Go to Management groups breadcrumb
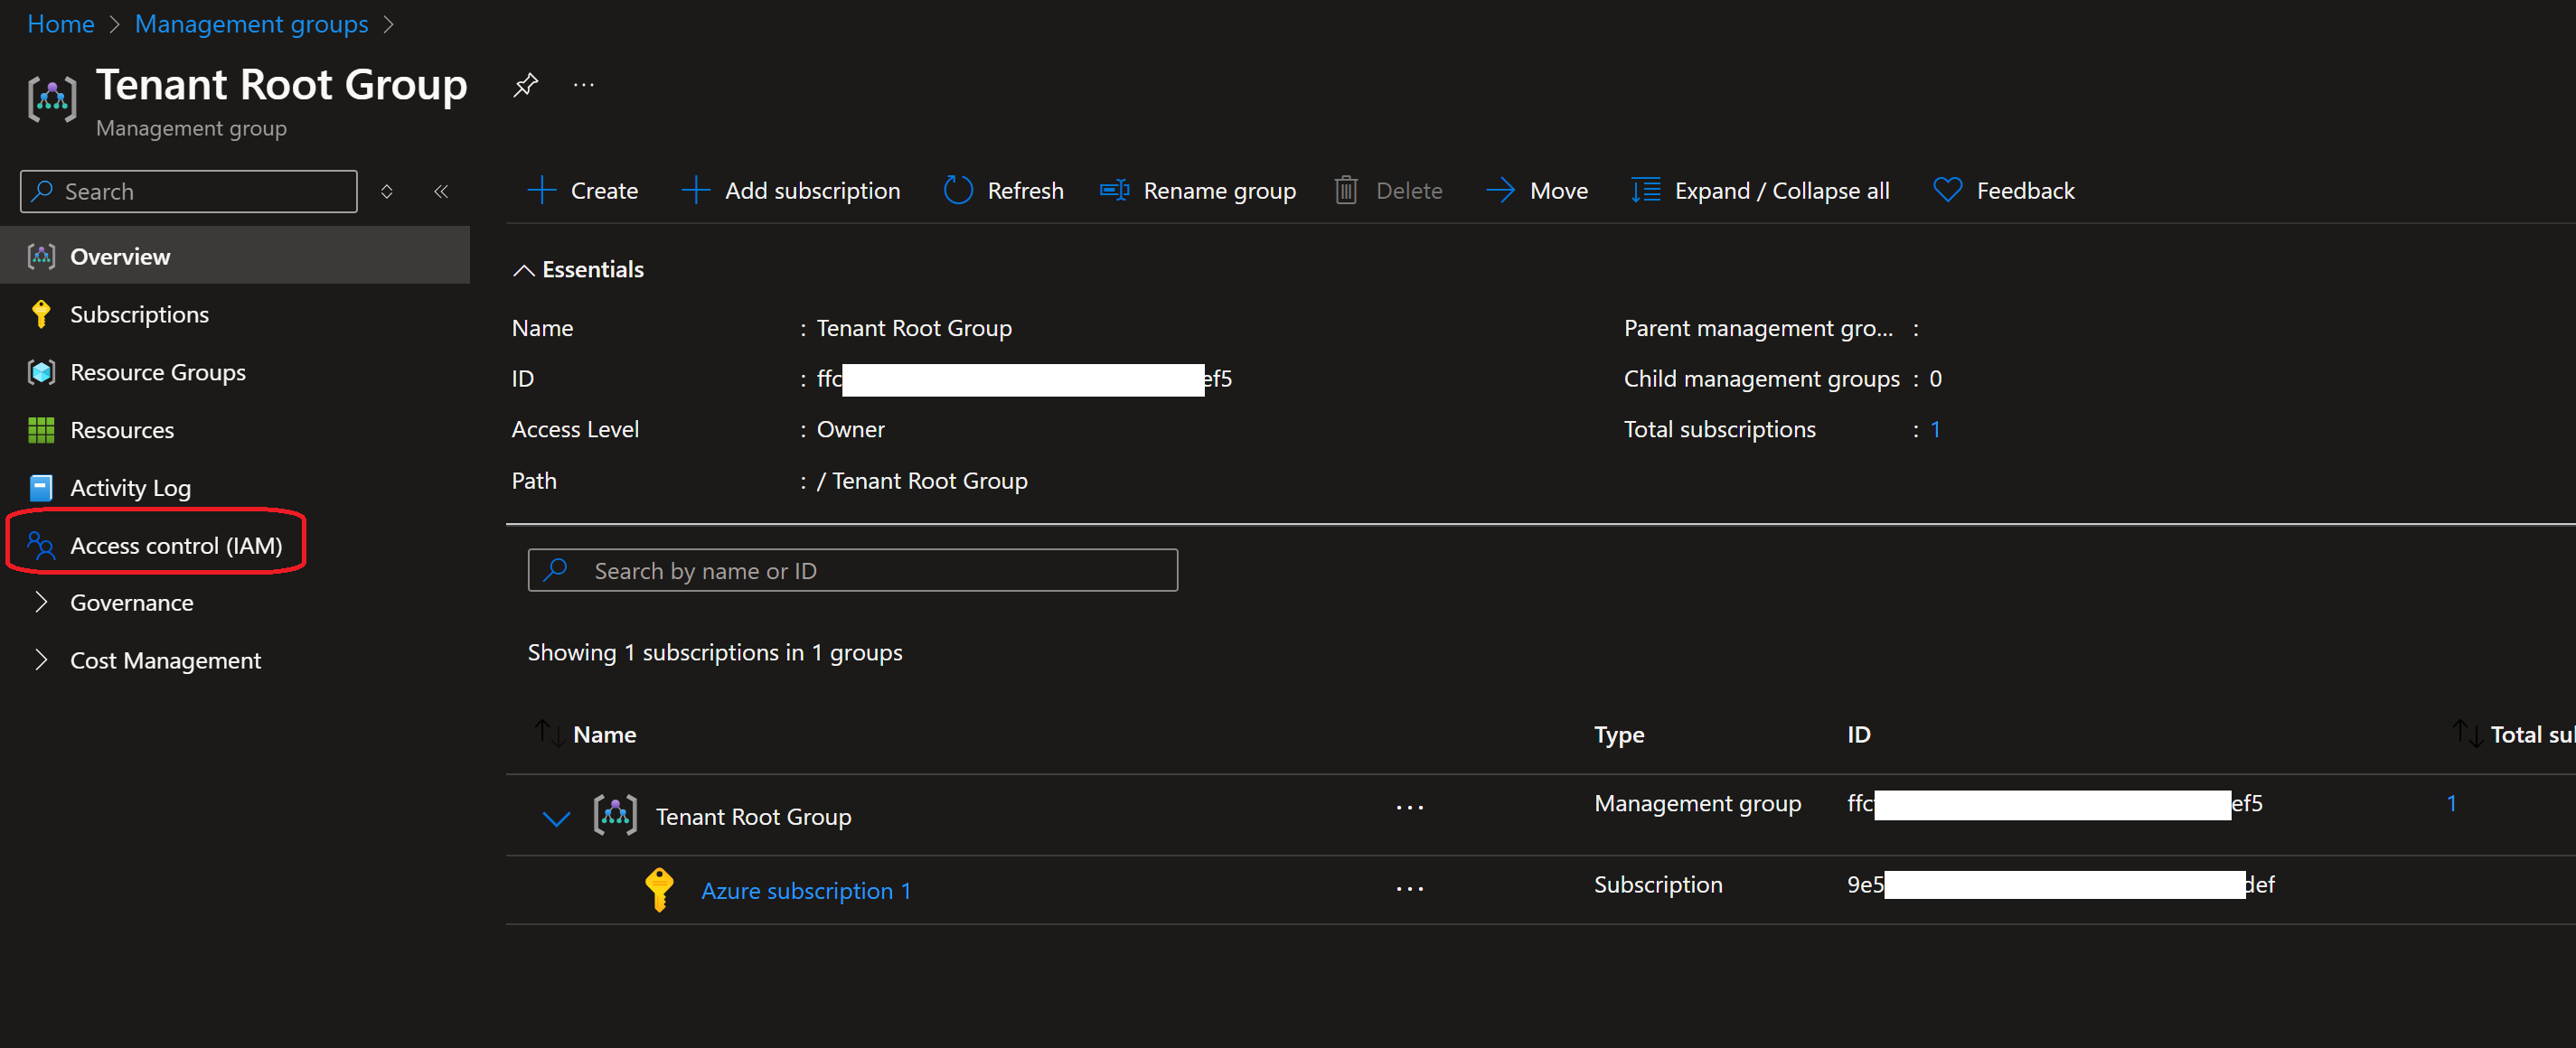Viewport: 2576px width, 1048px height. pyautogui.click(x=251, y=24)
